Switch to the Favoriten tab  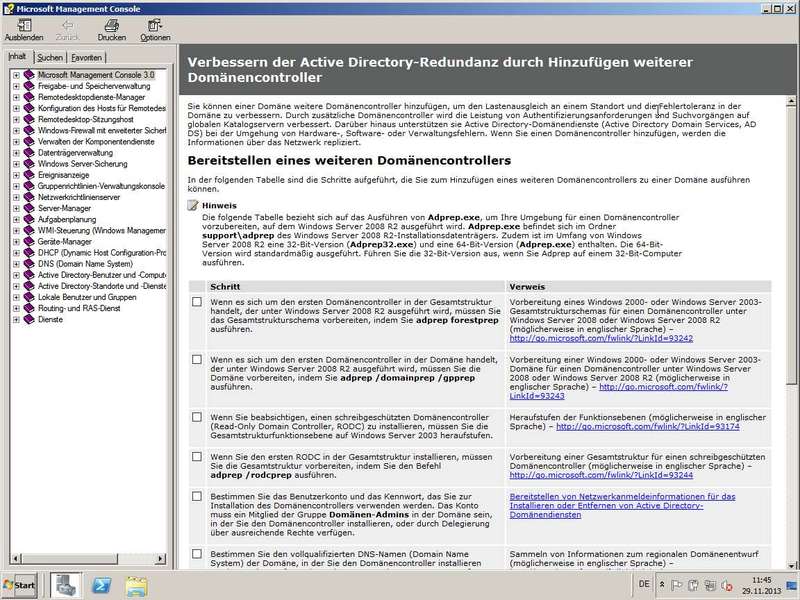coord(86,58)
